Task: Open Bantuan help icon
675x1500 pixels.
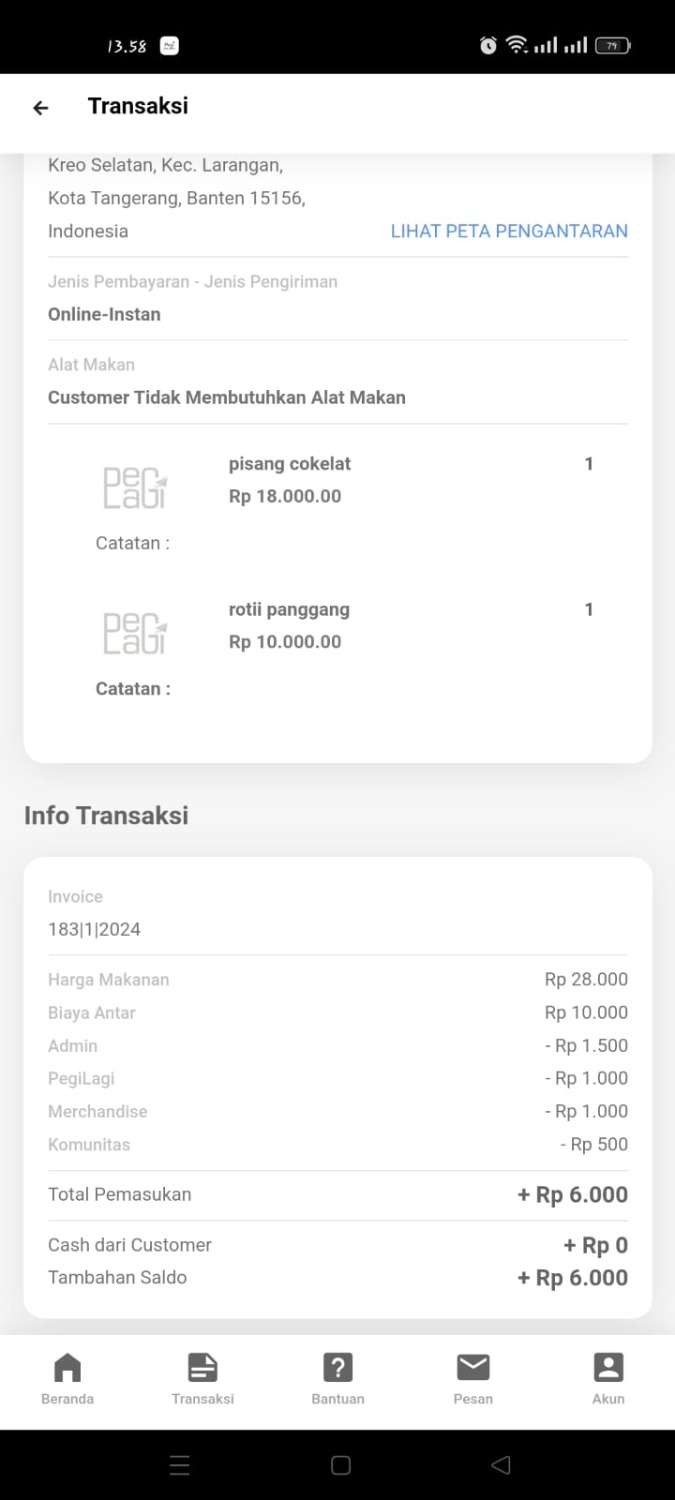Action: point(338,1367)
